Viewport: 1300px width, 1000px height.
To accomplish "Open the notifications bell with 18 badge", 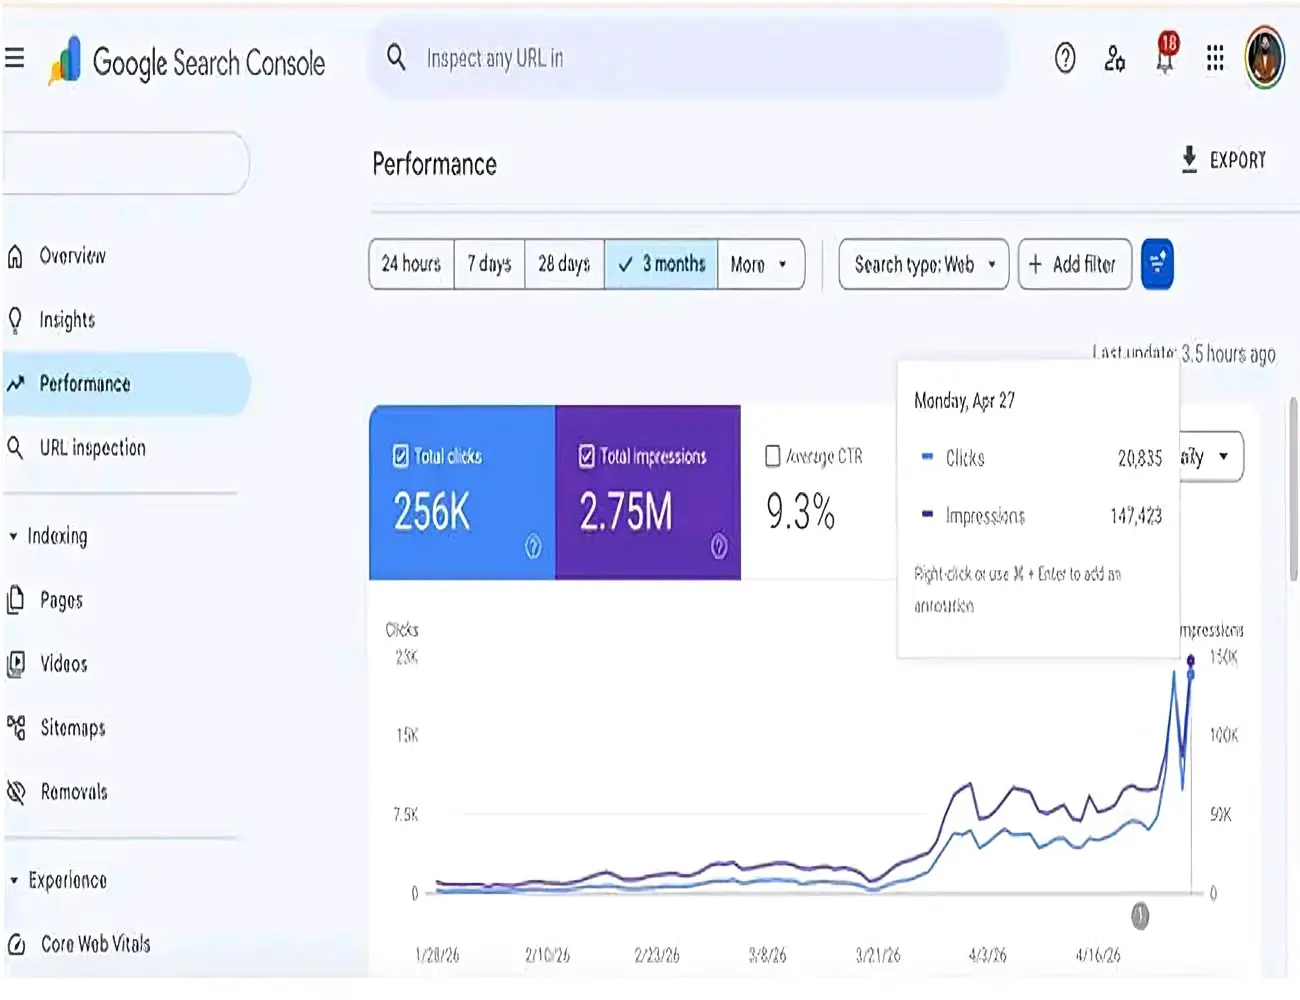I will coord(1166,54).
